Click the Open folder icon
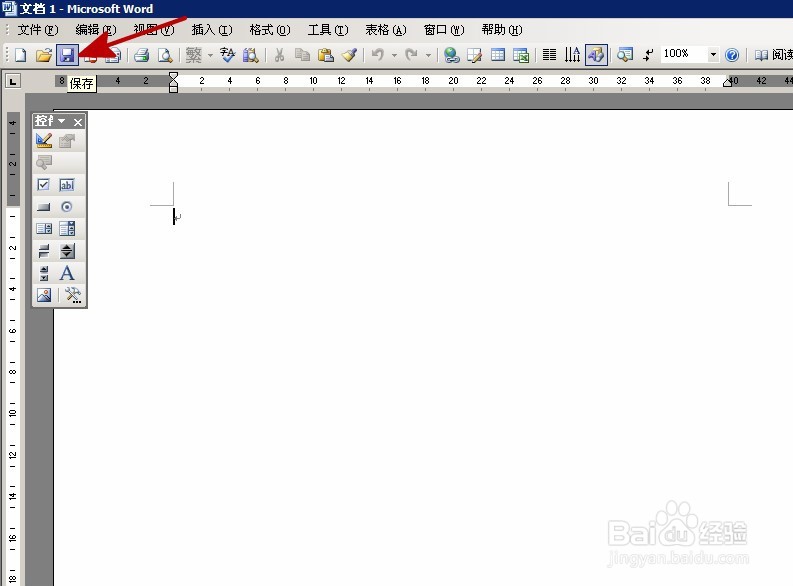 point(44,55)
